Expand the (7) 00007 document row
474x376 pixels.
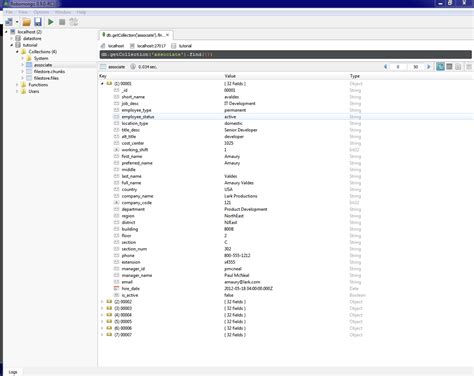pyautogui.click(x=102, y=335)
